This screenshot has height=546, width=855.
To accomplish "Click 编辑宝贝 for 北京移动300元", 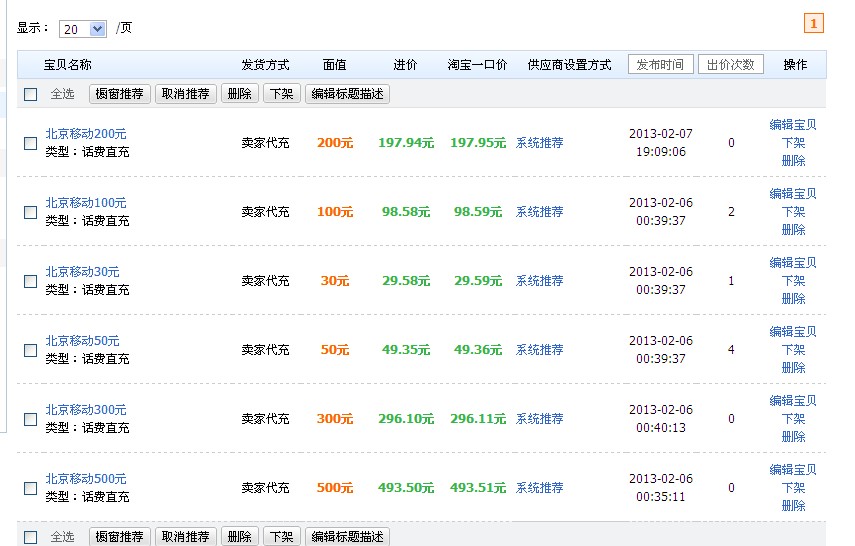I will click(793, 401).
